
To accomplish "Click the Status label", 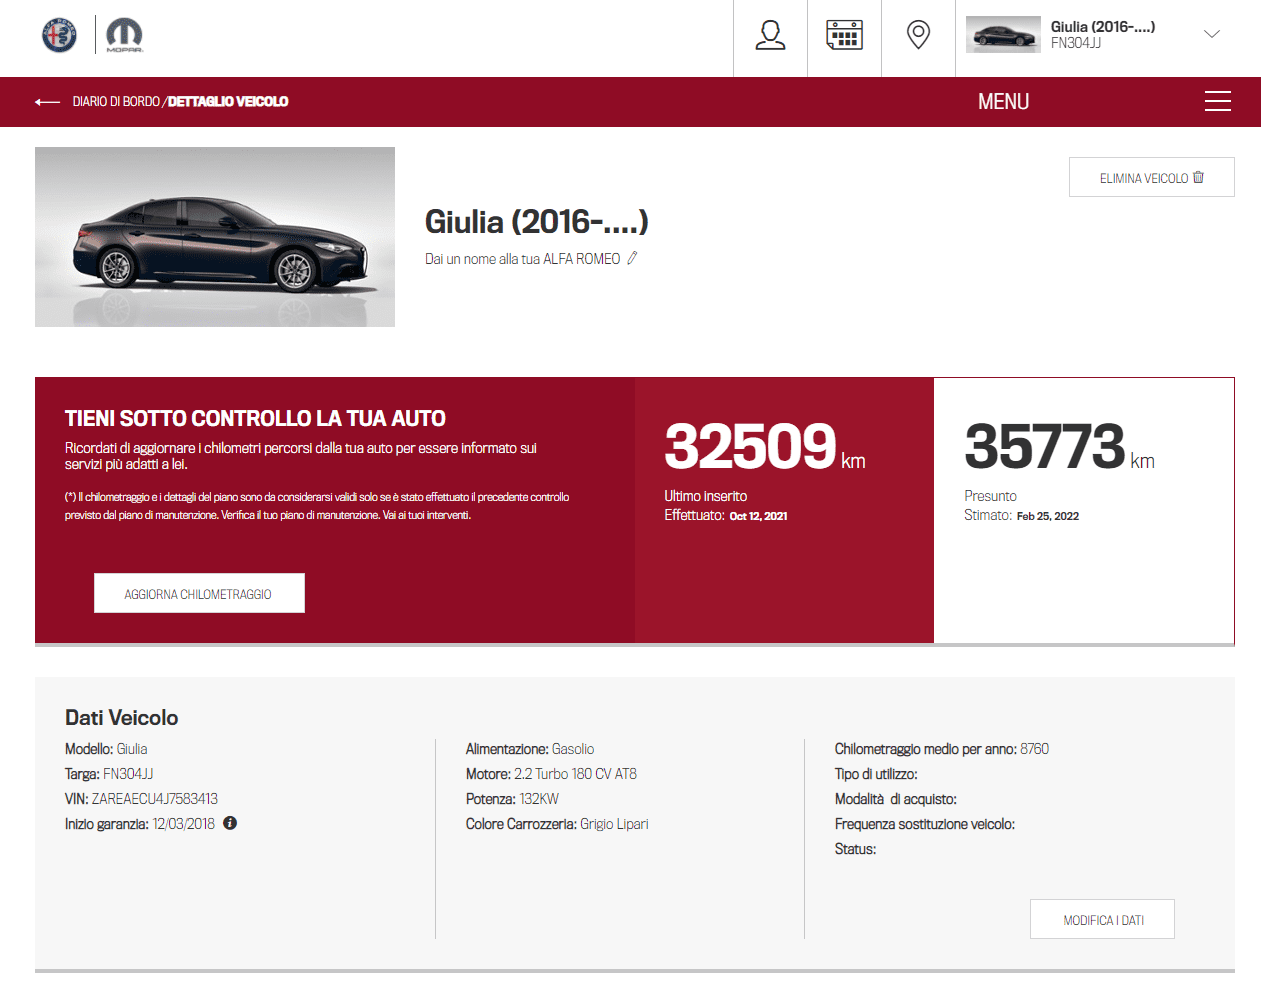I will click(x=855, y=849).
